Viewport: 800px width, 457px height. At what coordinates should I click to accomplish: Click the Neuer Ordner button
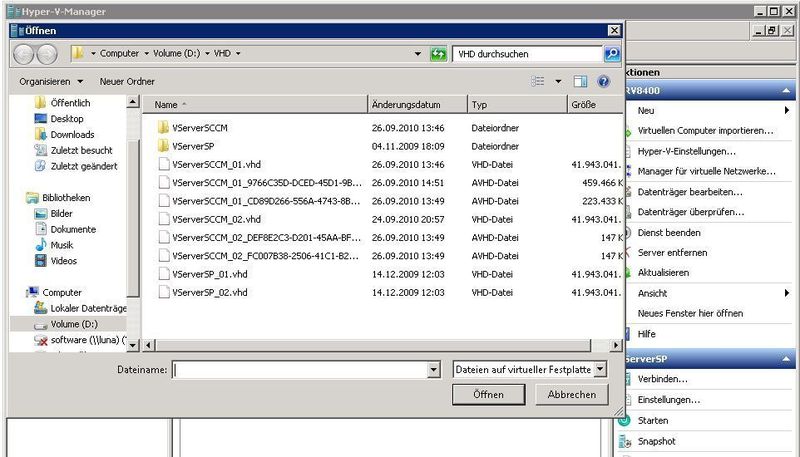coord(127,82)
